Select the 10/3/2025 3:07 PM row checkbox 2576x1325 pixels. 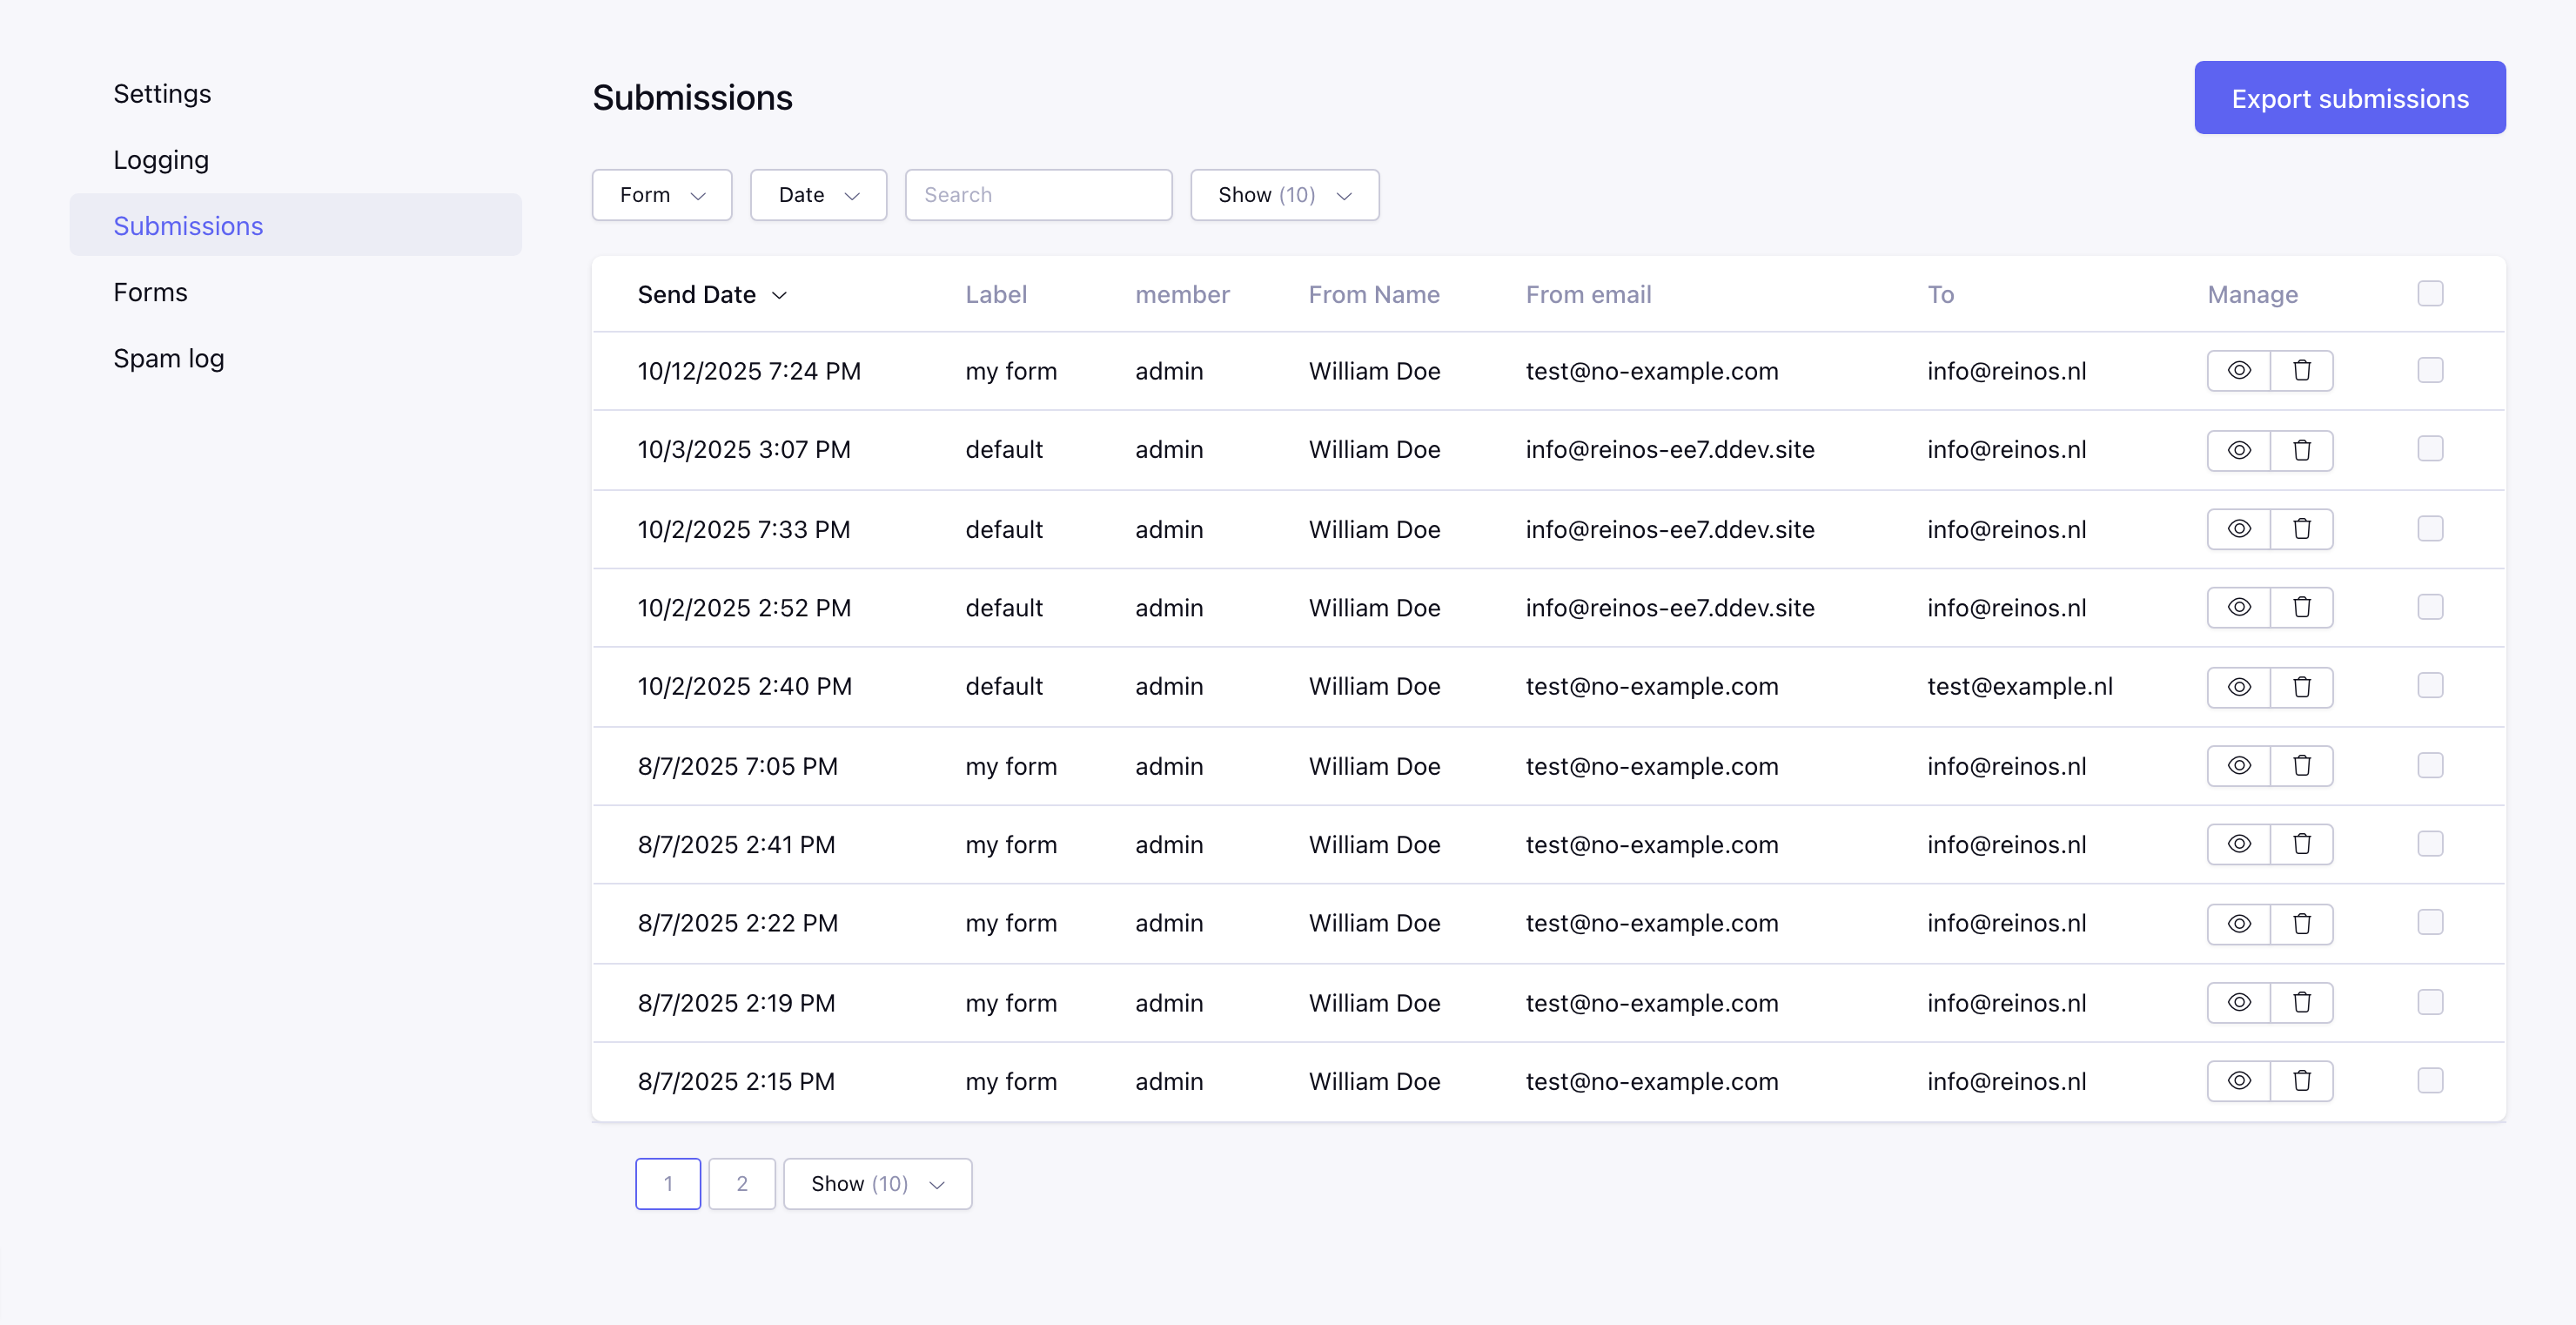click(x=2430, y=448)
